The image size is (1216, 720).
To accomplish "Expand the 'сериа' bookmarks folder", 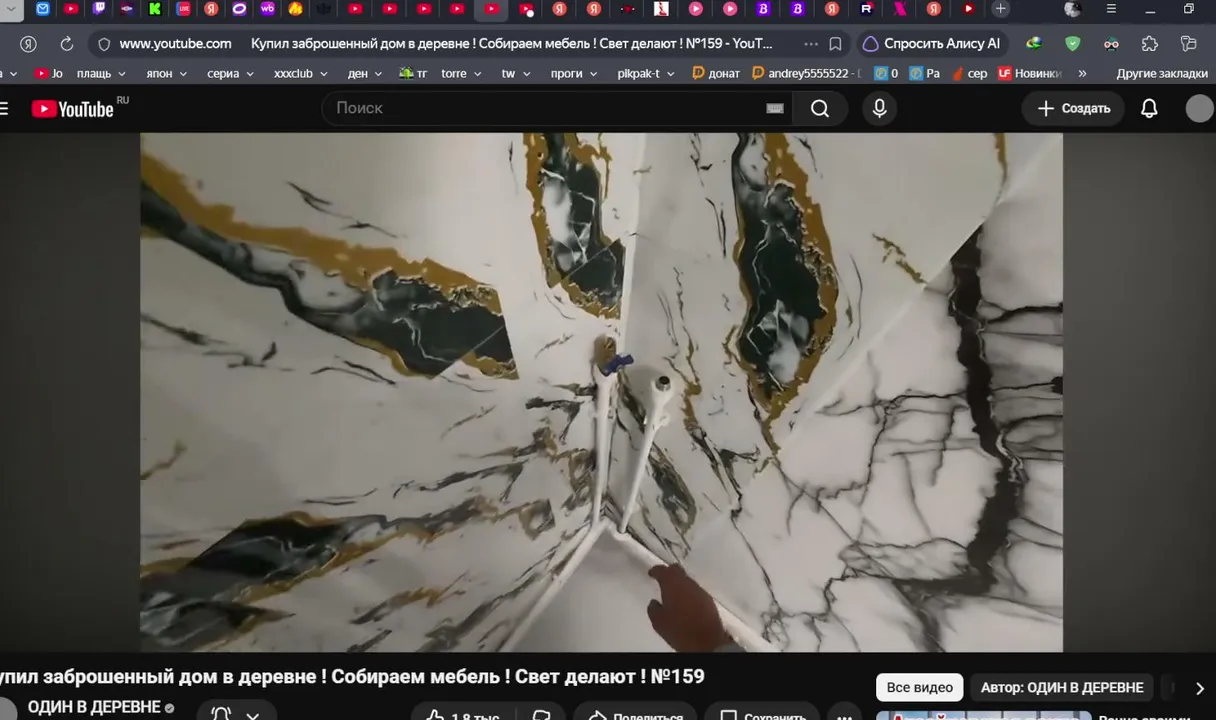I will pos(230,74).
